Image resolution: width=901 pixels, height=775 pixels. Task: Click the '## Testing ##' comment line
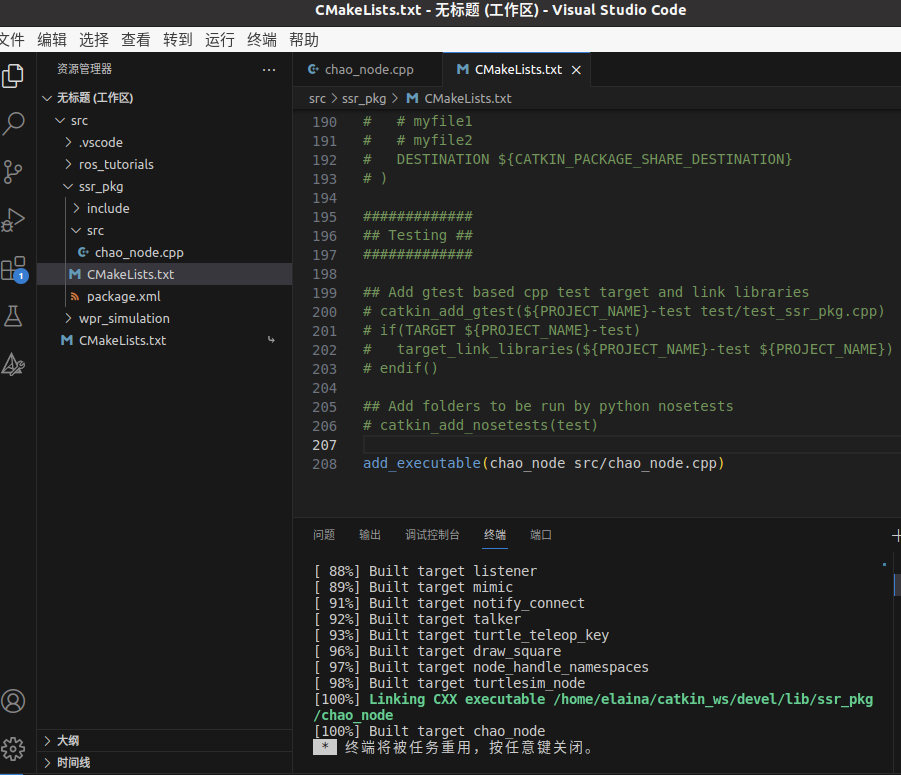[418, 236]
